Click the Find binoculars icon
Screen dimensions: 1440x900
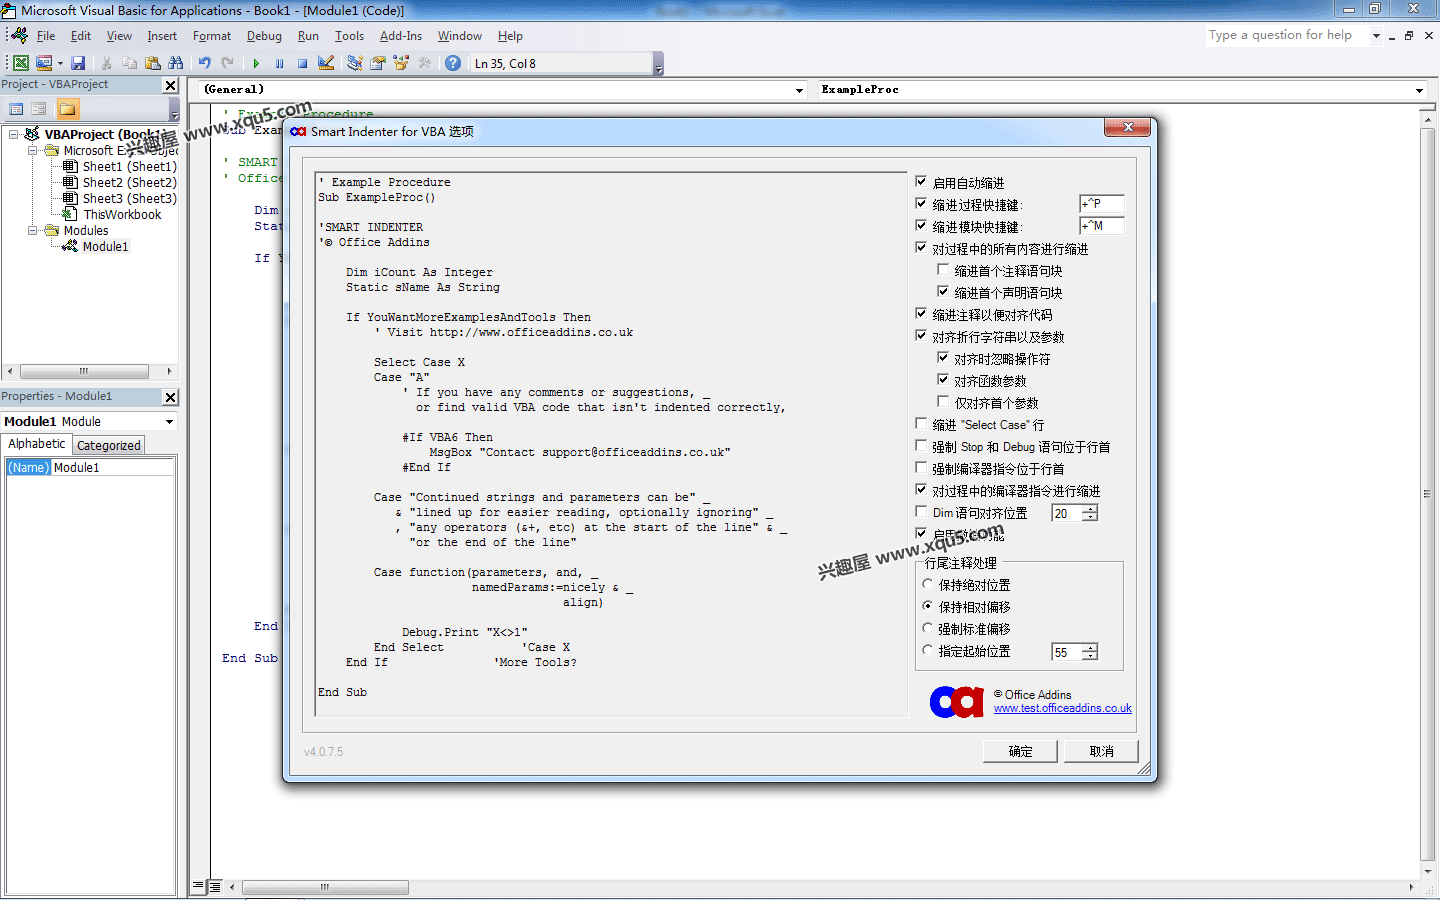coord(176,63)
